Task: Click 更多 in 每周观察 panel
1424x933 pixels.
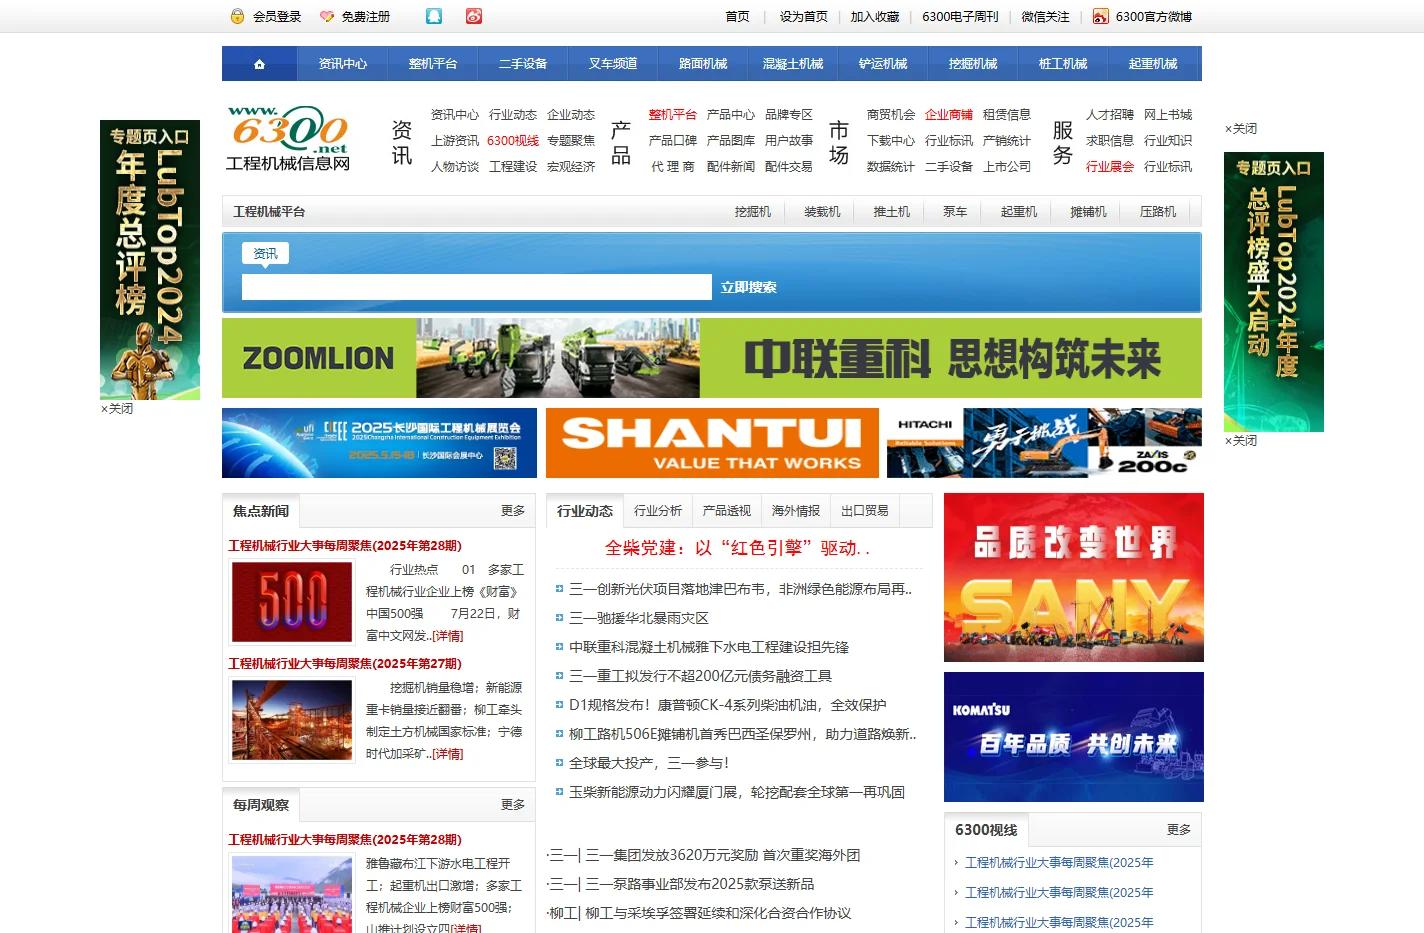Action: coord(513,805)
